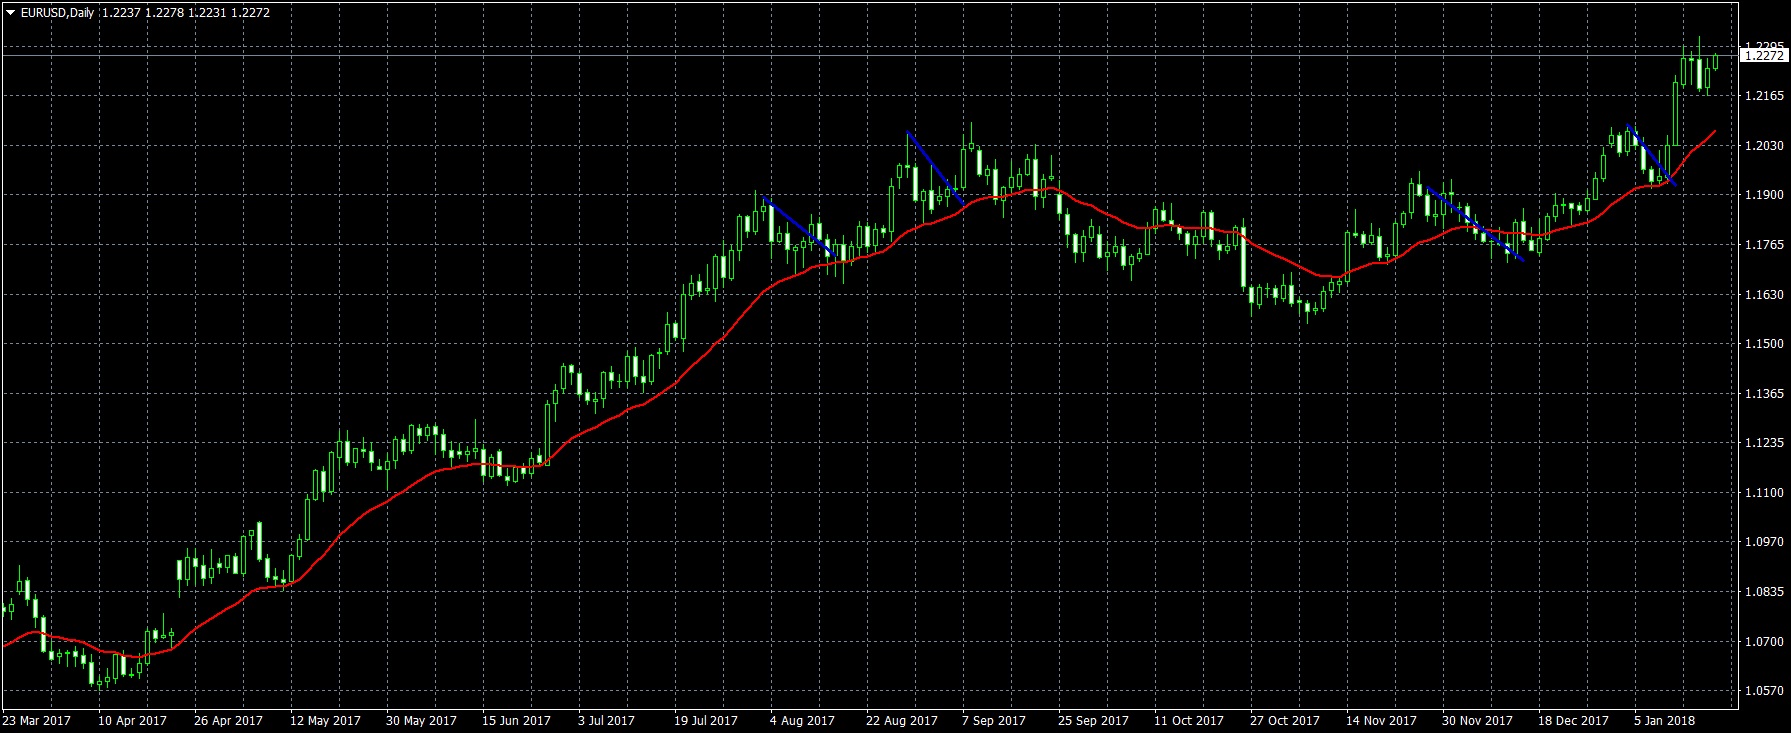Click the 1.0835 price axis label
Screen dimensions: 1791x733
[1764, 592]
